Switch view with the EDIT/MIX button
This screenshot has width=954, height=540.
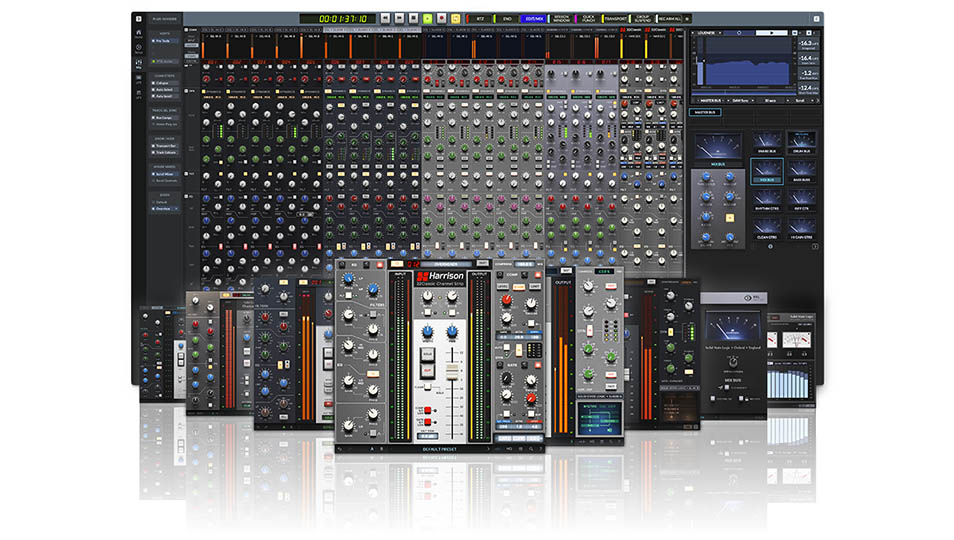tap(534, 19)
